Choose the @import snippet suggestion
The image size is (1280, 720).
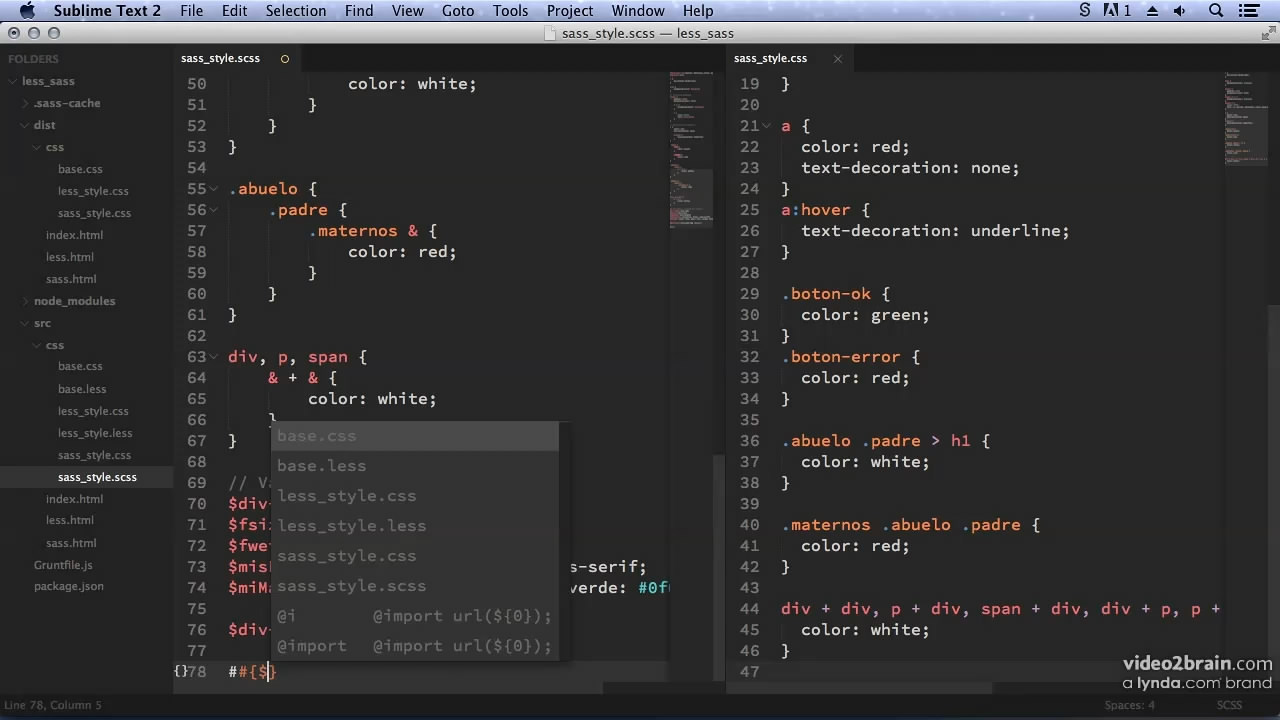tap(415, 646)
